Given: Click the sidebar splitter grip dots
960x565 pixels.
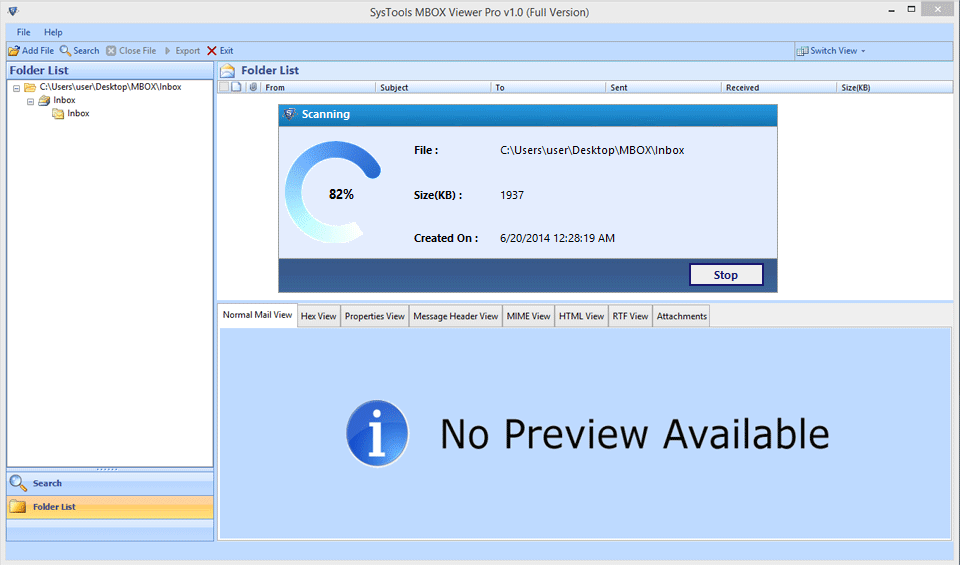Looking at the screenshot, I should pos(107,470).
